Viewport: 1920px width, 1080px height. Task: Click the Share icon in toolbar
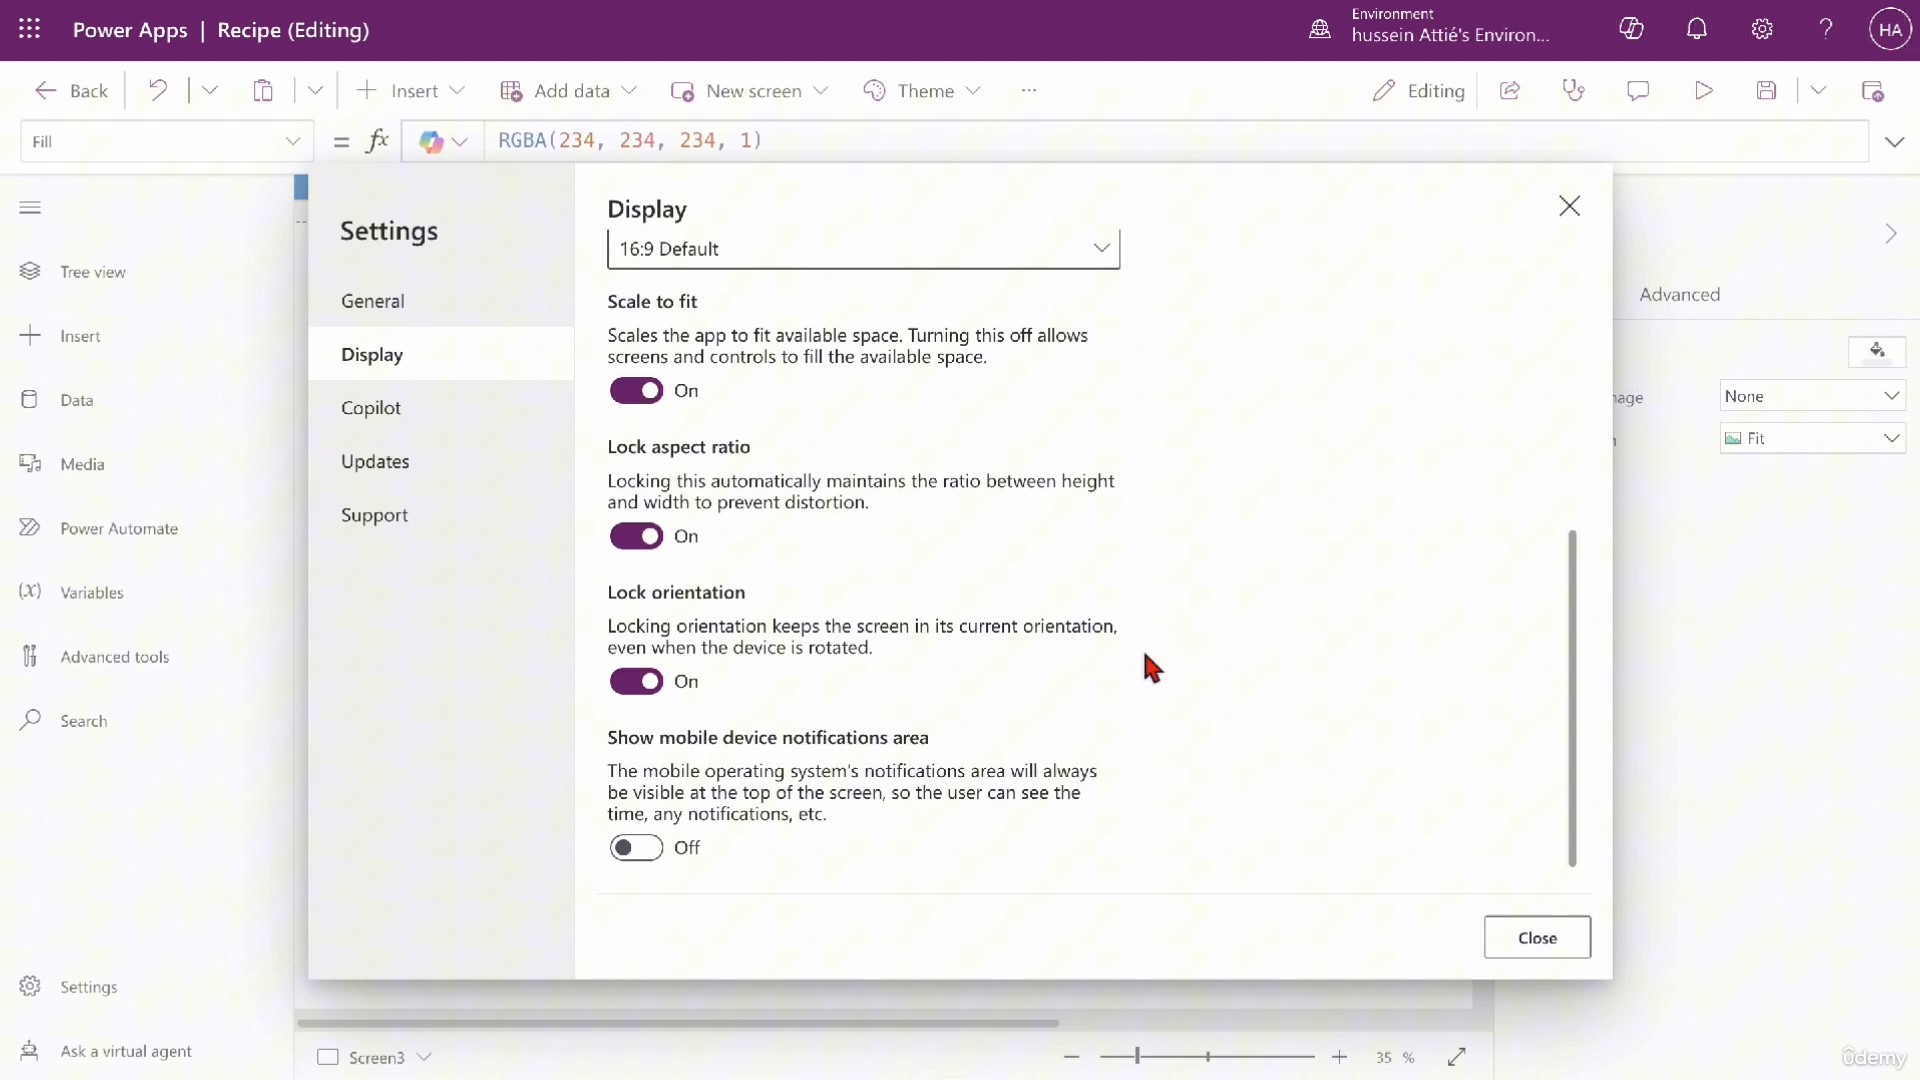[x=1510, y=91]
